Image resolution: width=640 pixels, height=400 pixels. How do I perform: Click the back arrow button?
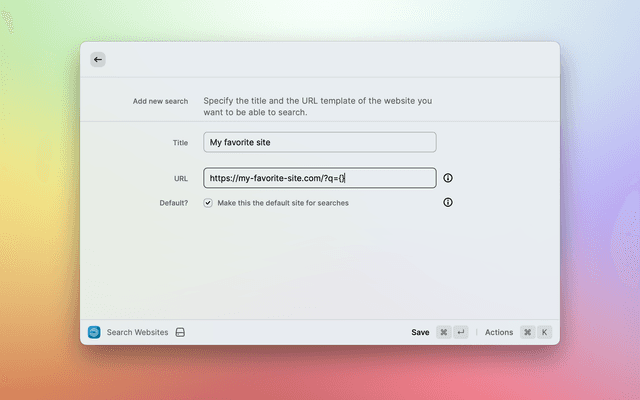(97, 60)
